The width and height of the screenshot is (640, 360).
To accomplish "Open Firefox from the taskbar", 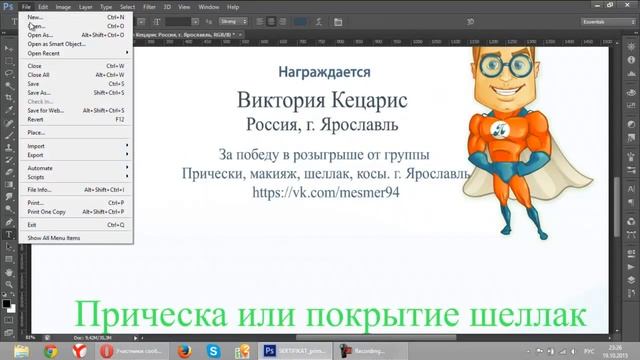I will tap(185, 351).
